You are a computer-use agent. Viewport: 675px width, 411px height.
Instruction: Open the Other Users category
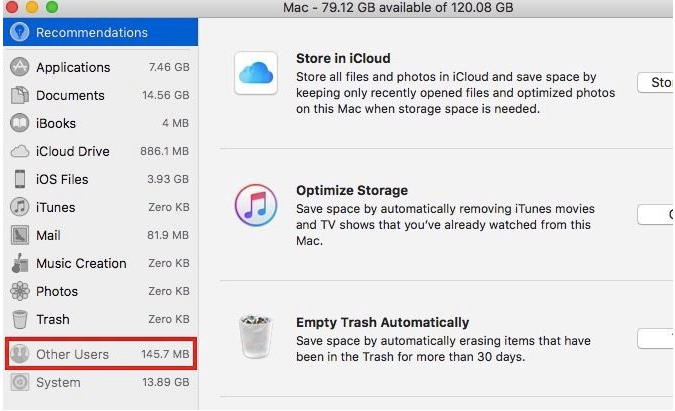(x=100, y=354)
